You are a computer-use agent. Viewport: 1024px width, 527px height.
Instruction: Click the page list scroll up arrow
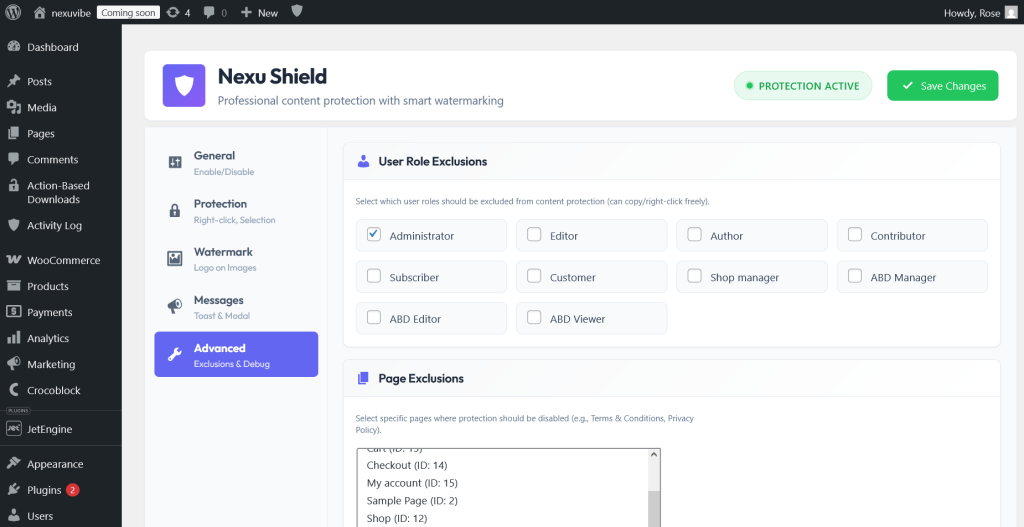(x=654, y=455)
